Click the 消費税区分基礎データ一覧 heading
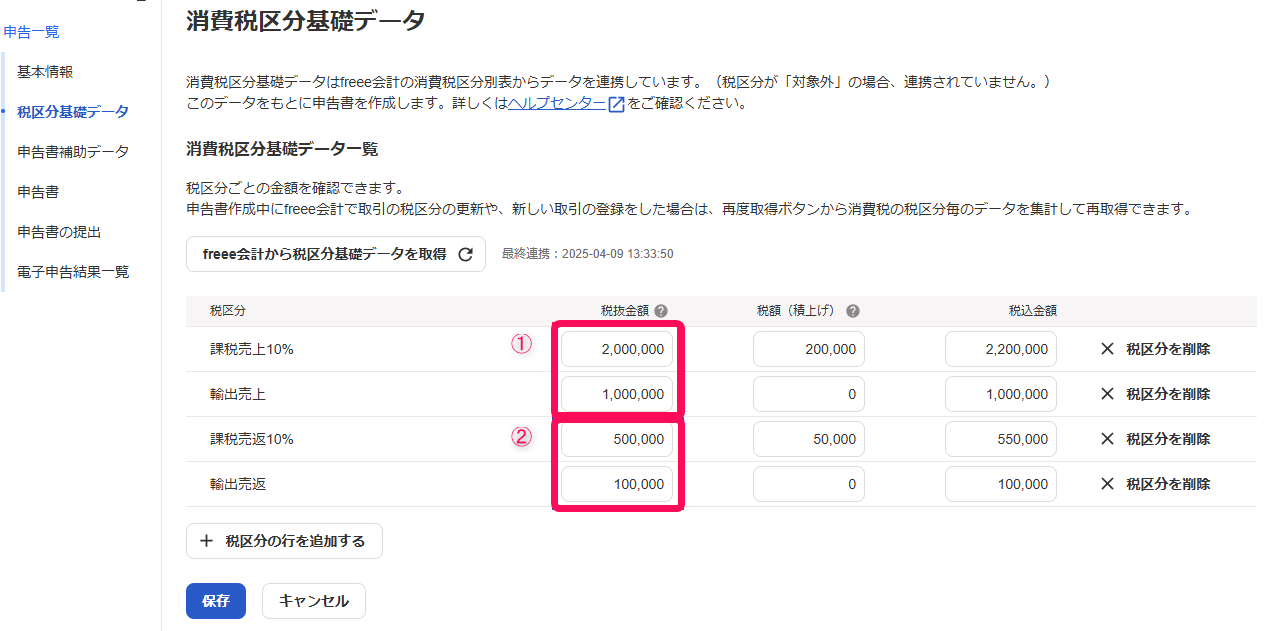Screen dimensions: 1278x631 click(282, 149)
